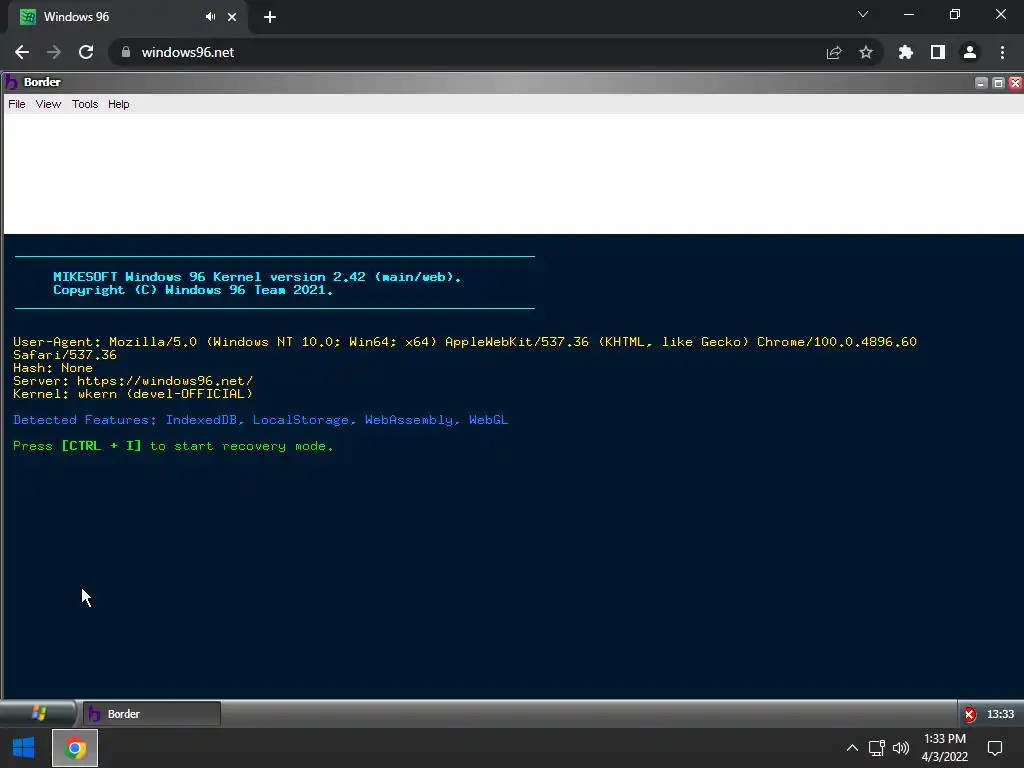Click Chrome icon in Windows taskbar
The height and width of the screenshot is (768, 1024).
point(75,748)
